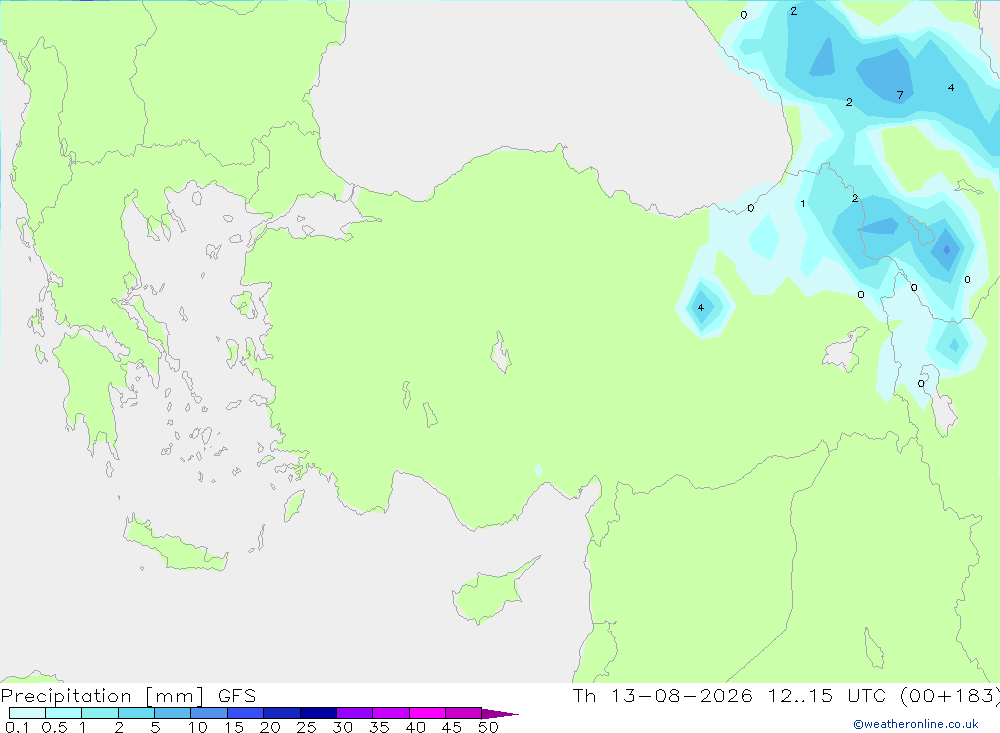Click the 2–5 mm legend color swatch
1000x733 pixels.
coord(136,713)
